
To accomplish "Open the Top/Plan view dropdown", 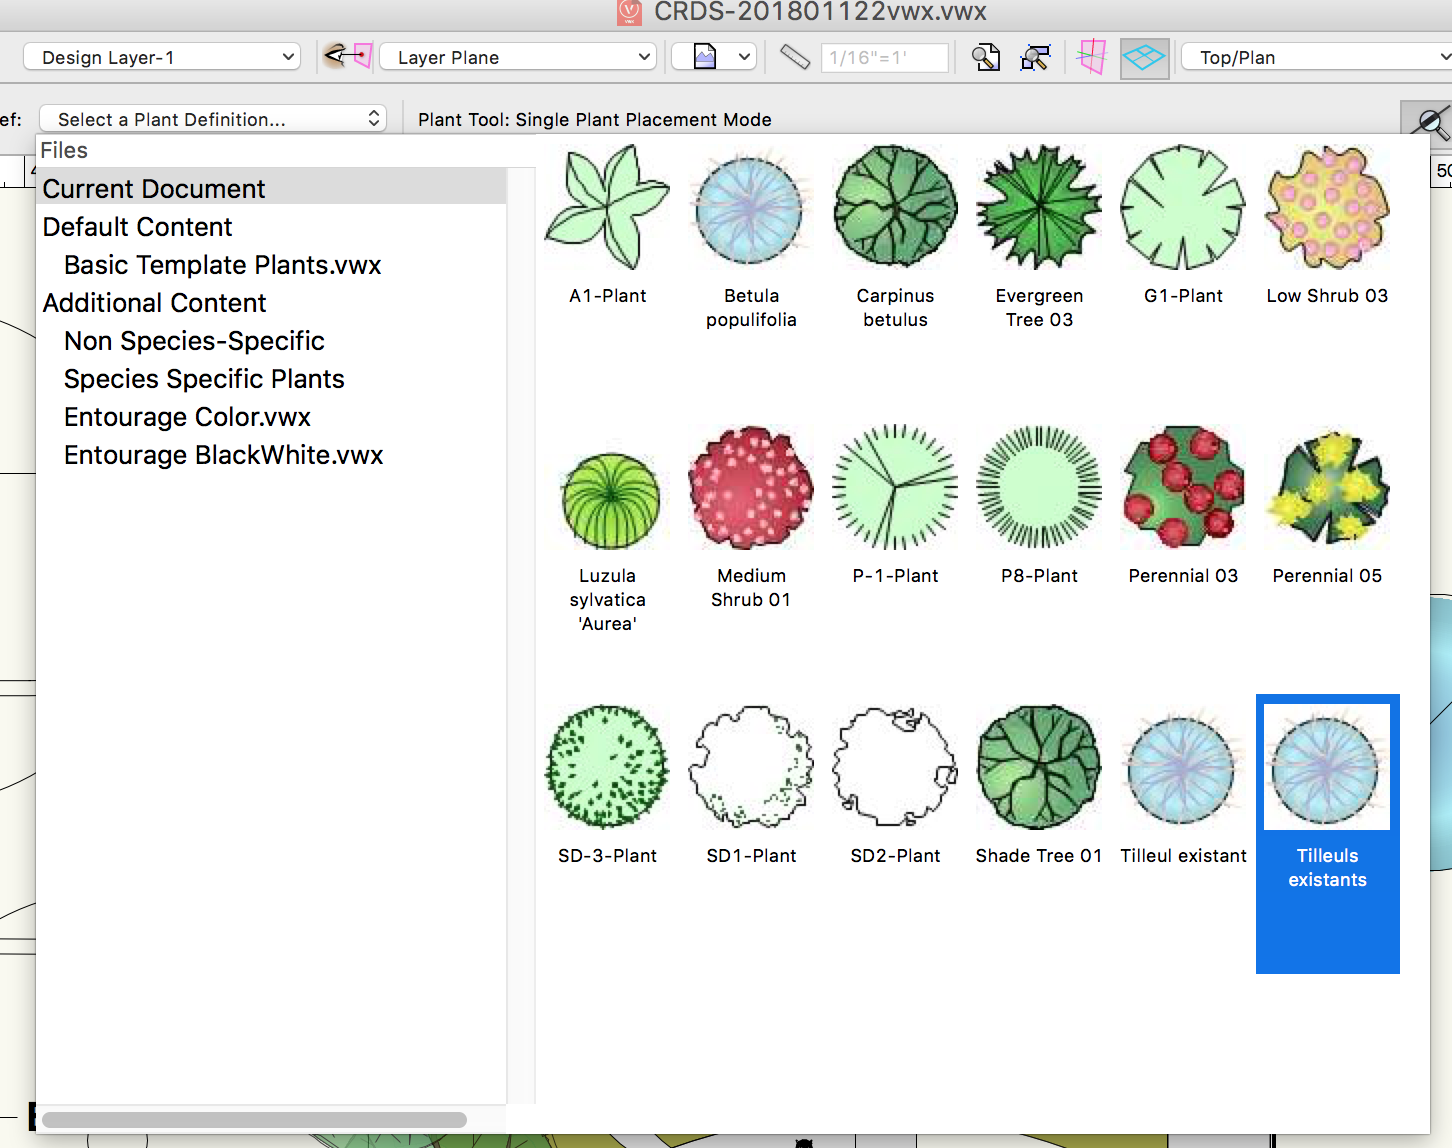I will point(1315,57).
